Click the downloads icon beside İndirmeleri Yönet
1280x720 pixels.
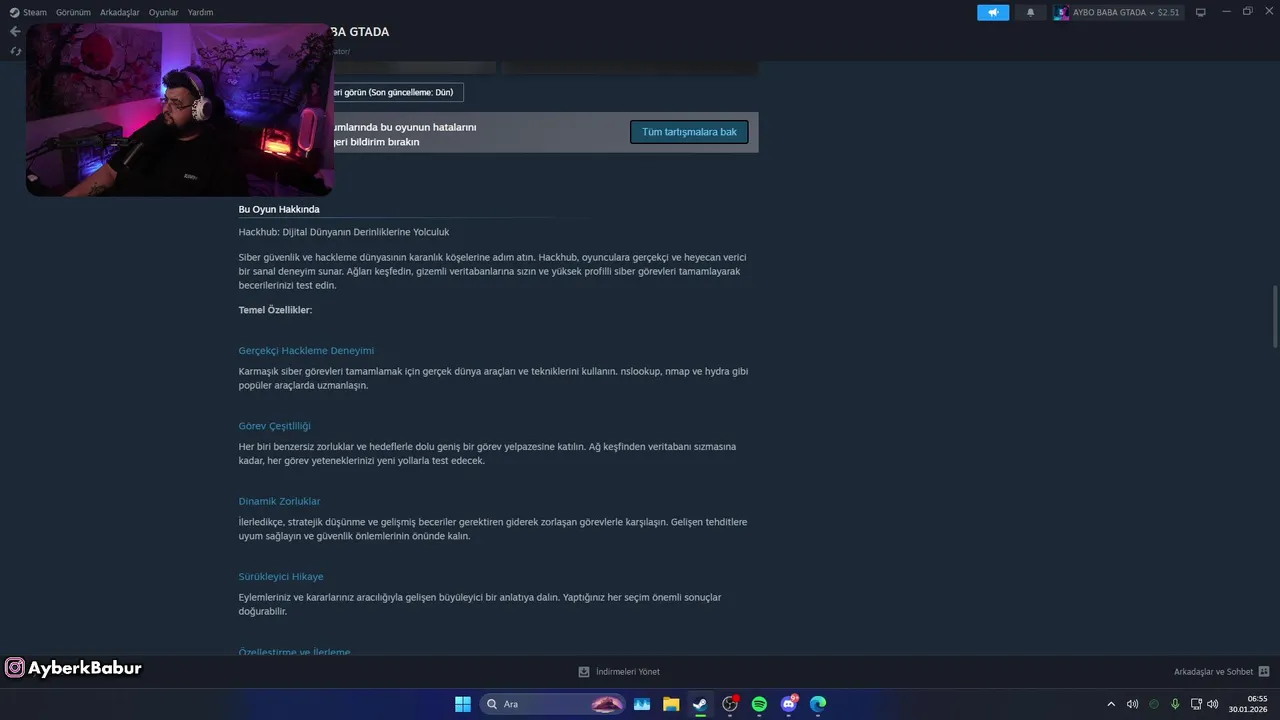(584, 672)
